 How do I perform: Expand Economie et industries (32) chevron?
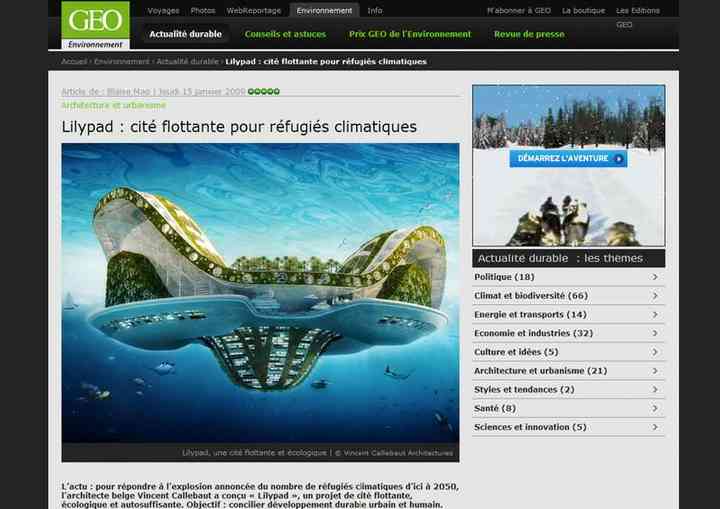pyautogui.click(x=655, y=333)
